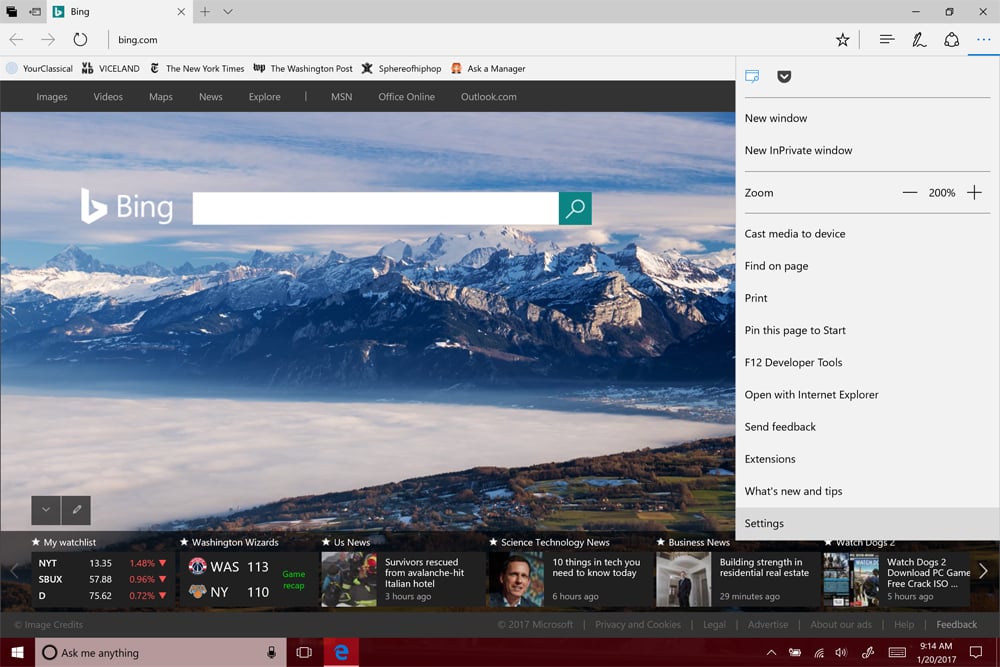Open 10 things in tech story
Image resolution: width=1000 pixels, height=667 pixels.
click(571, 579)
